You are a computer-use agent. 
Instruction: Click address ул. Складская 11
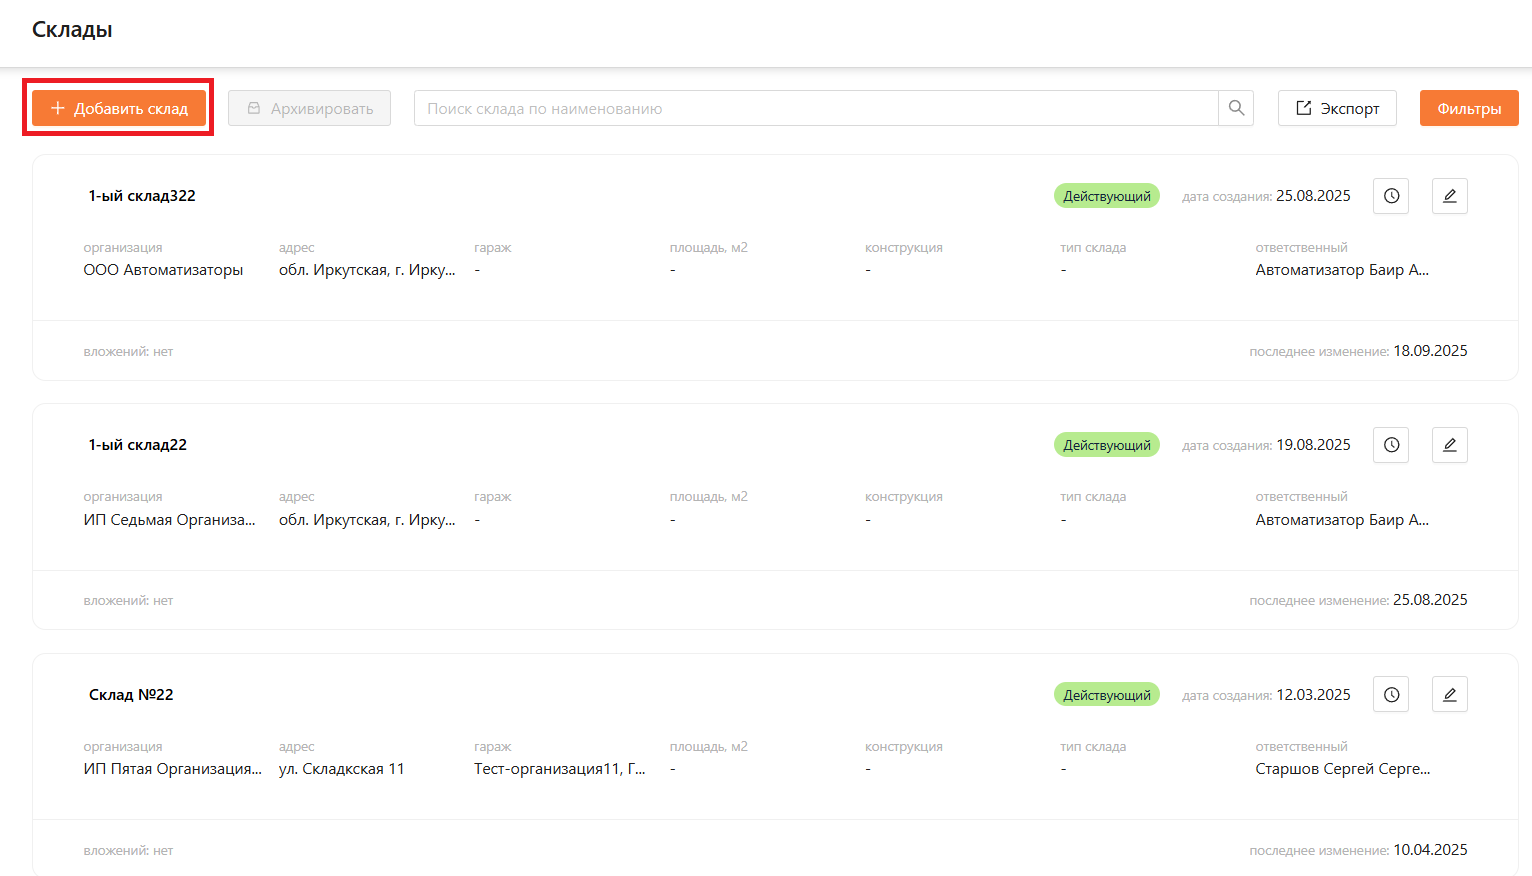(x=341, y=769)
